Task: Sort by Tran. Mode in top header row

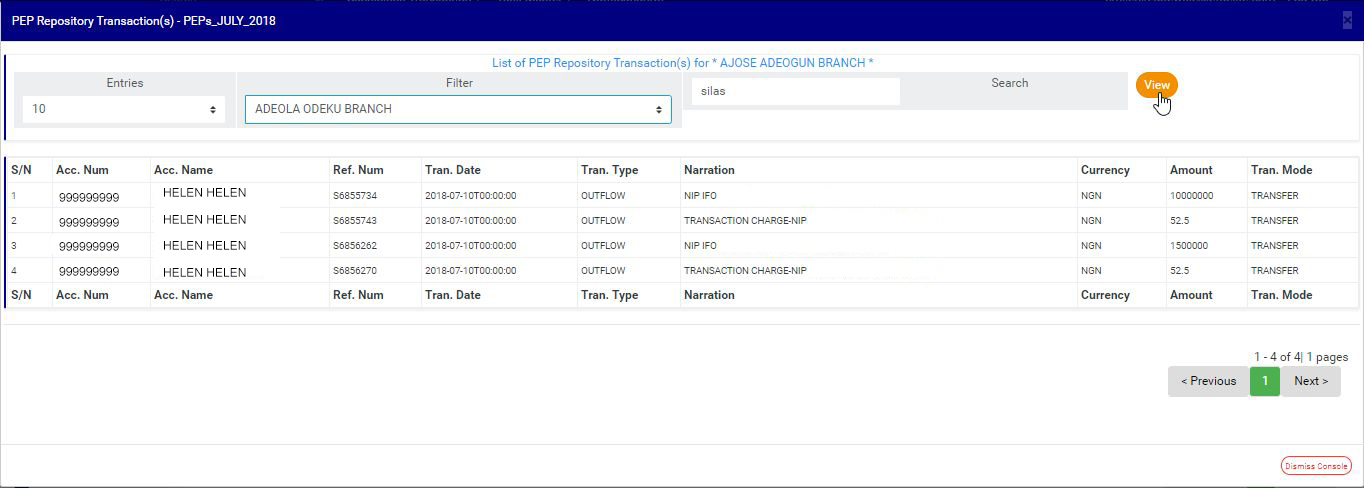Action: (x=1281, y=170)
